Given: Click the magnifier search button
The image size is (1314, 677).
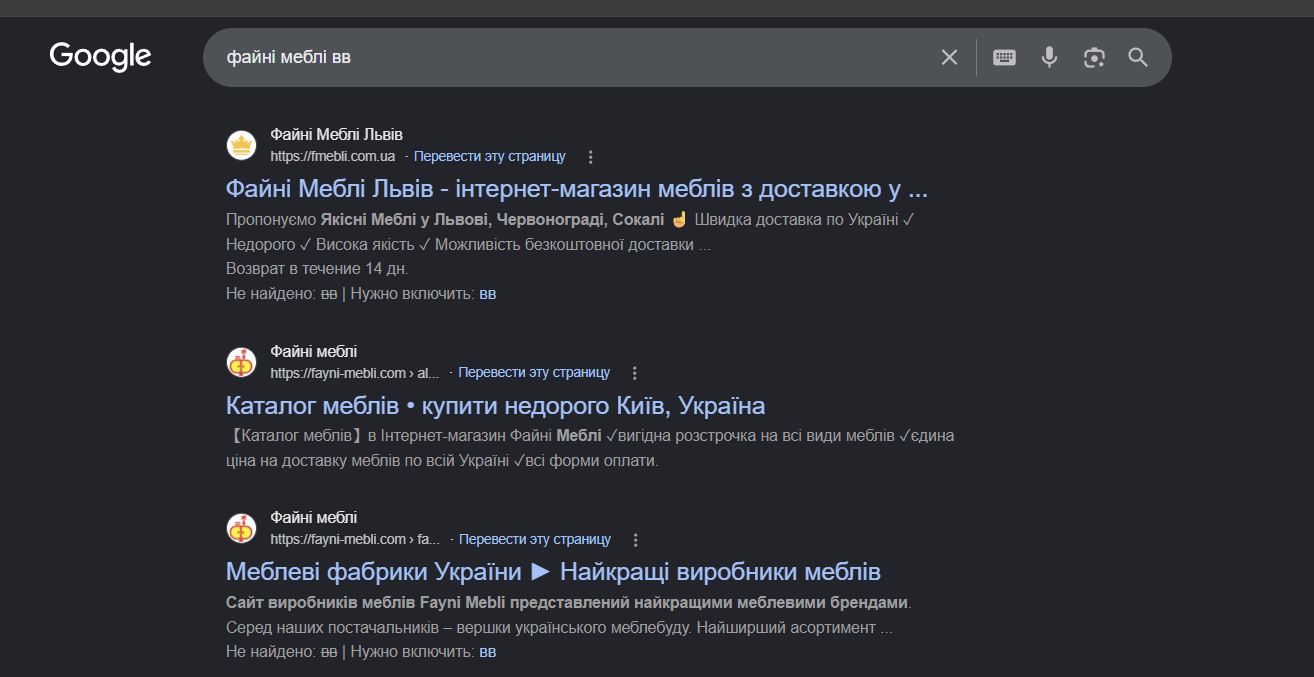Looking at the screenshot, I should tap(1138, 57).
